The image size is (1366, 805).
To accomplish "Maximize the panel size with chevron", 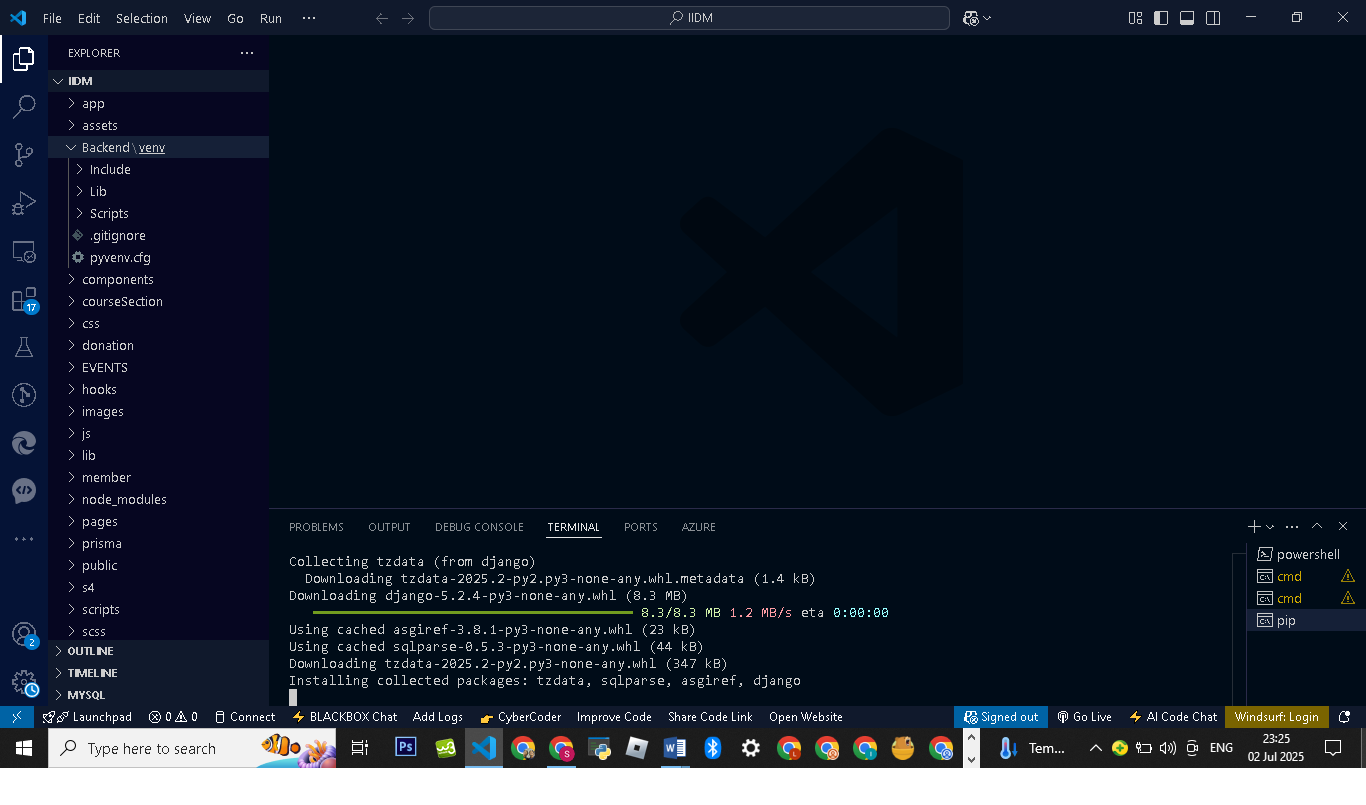I will [1317, 526].
